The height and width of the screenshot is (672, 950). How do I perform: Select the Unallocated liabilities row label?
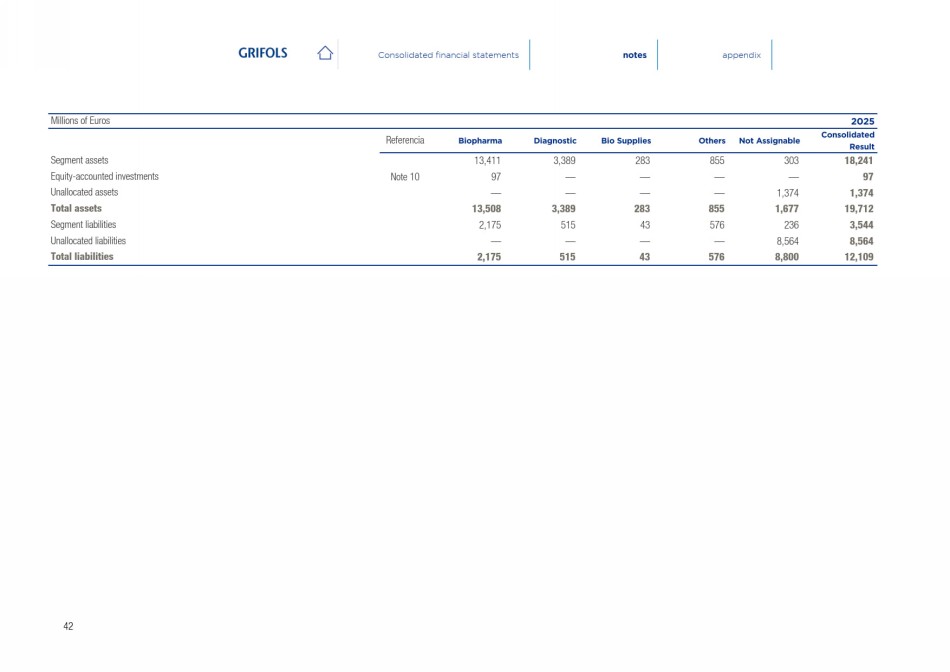click(88, 240)
